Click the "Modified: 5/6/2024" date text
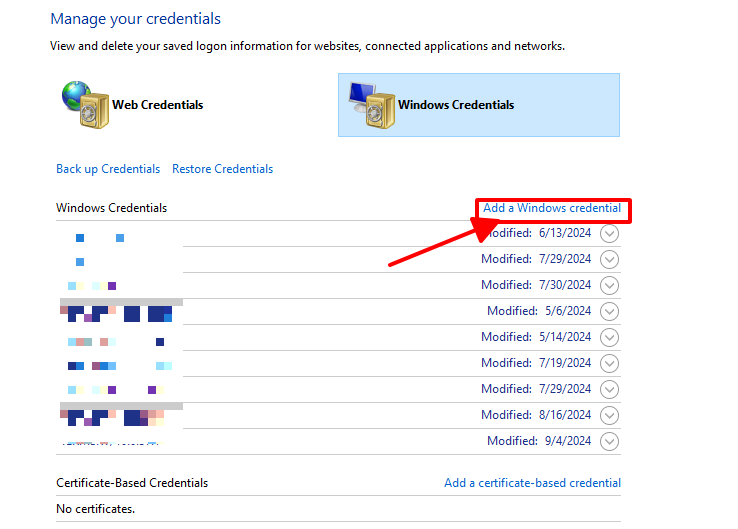This screenshot has width=738, height=529. [539, 311]
